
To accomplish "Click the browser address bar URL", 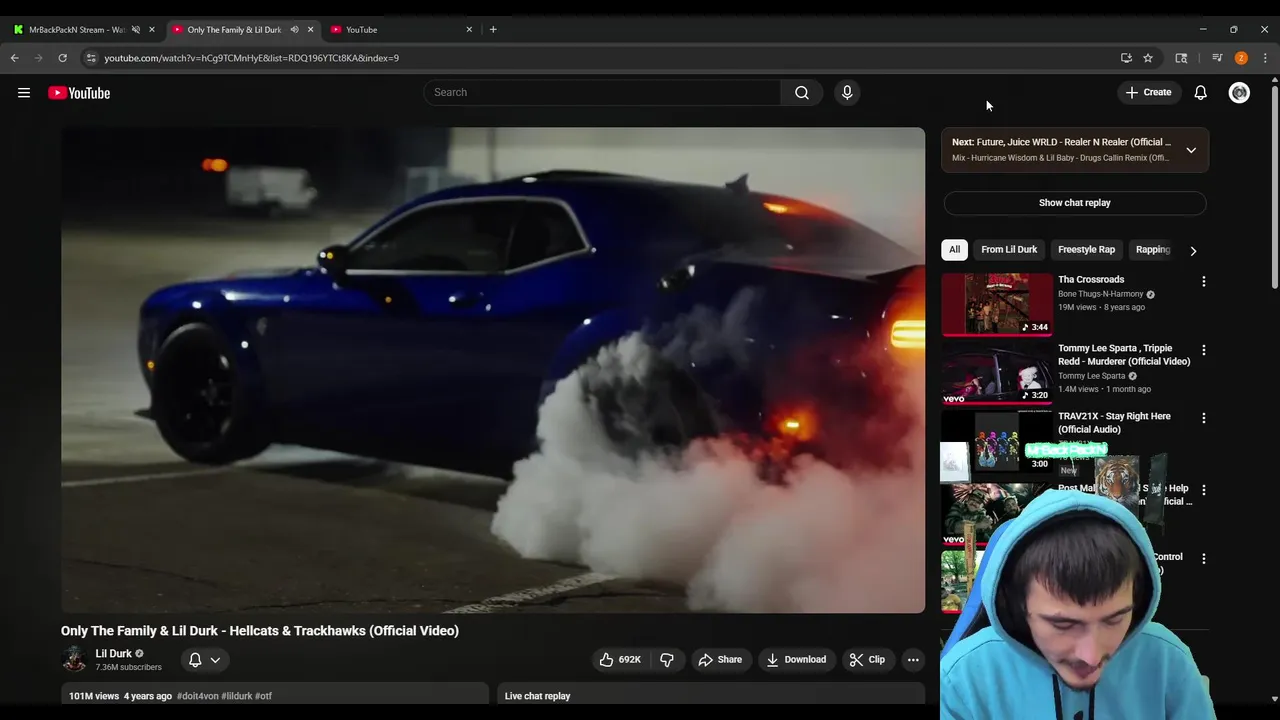I will [x=251, y=58].
